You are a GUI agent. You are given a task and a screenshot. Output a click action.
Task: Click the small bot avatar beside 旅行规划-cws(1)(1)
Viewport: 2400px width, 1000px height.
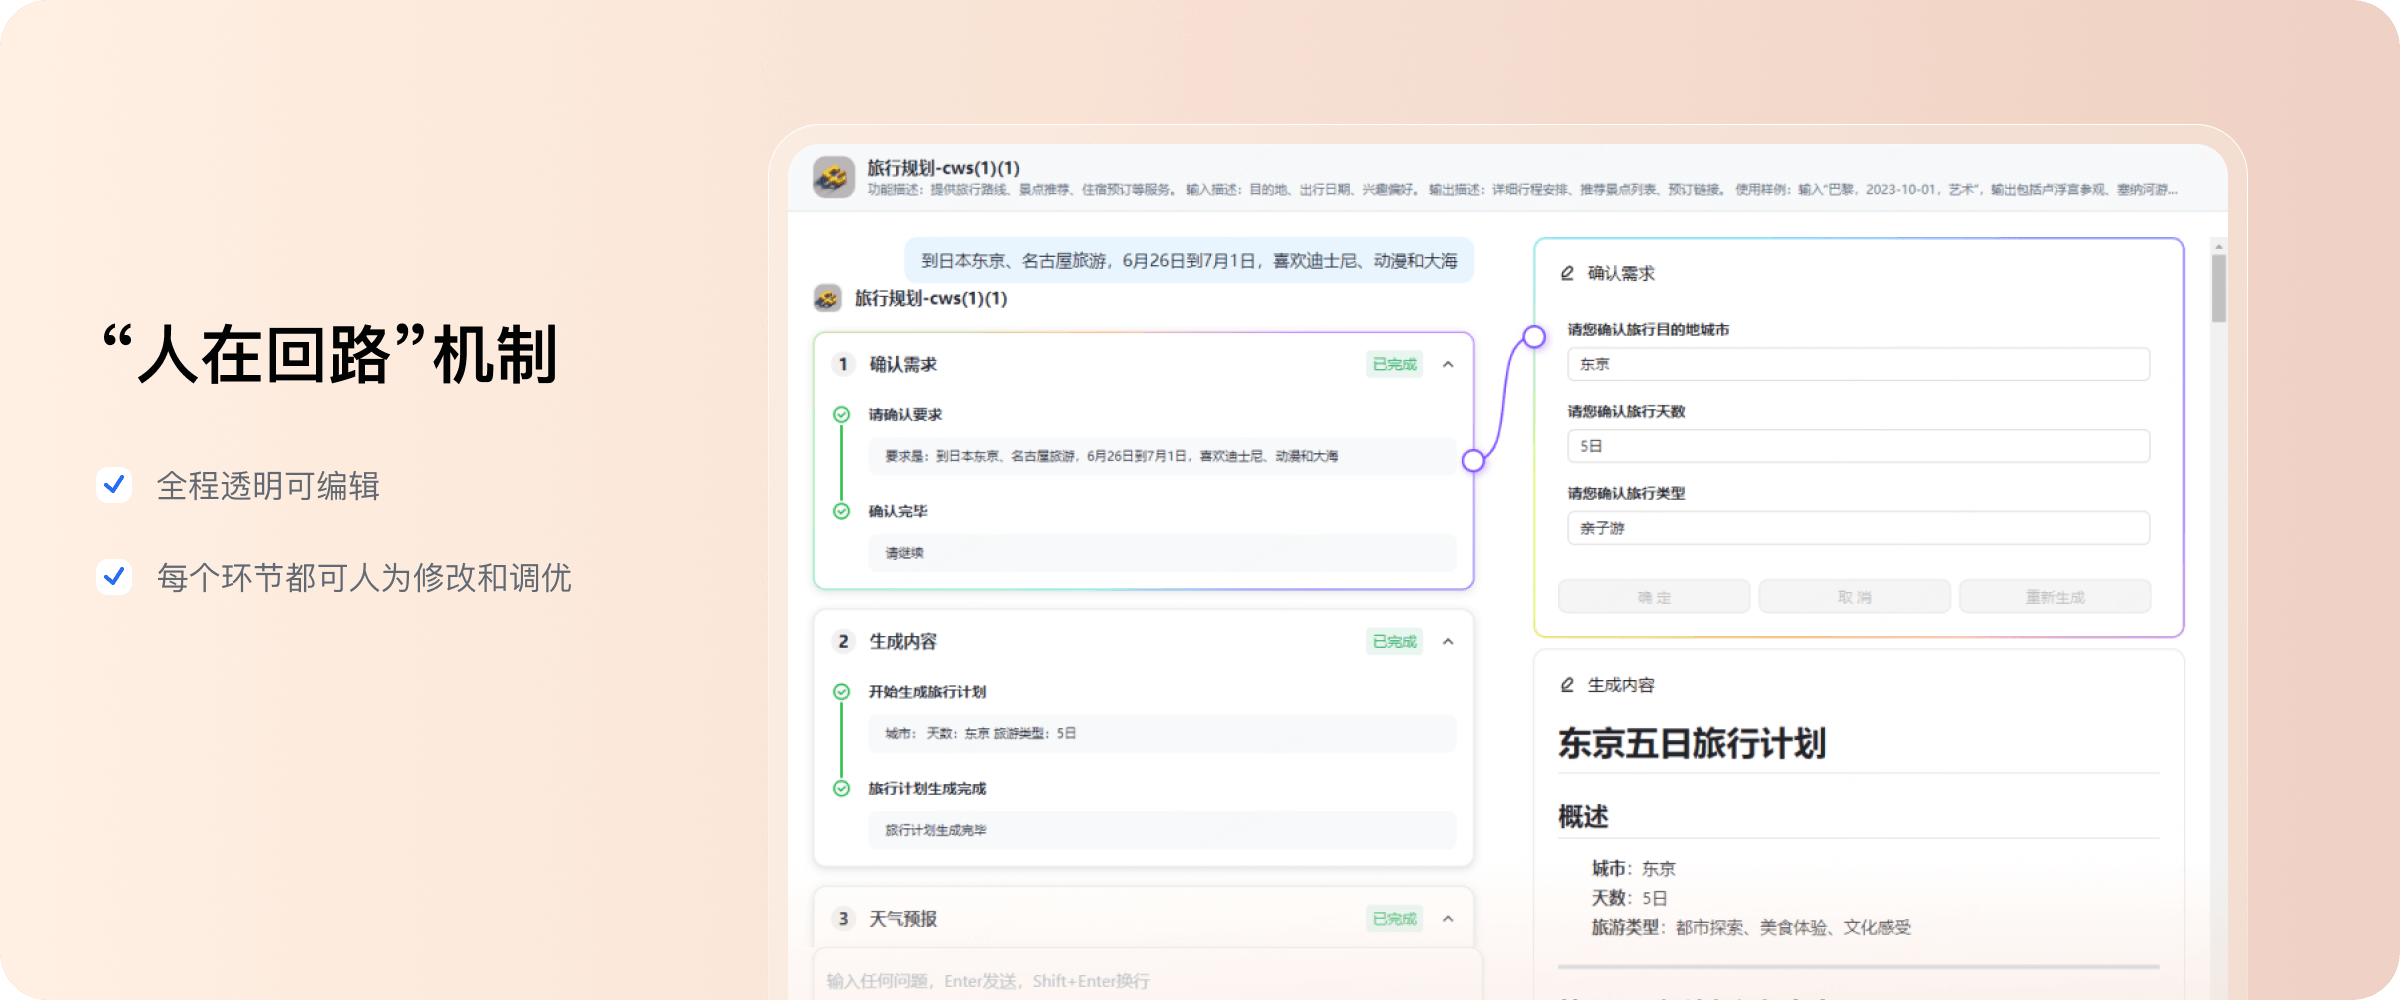click(827, 298)
